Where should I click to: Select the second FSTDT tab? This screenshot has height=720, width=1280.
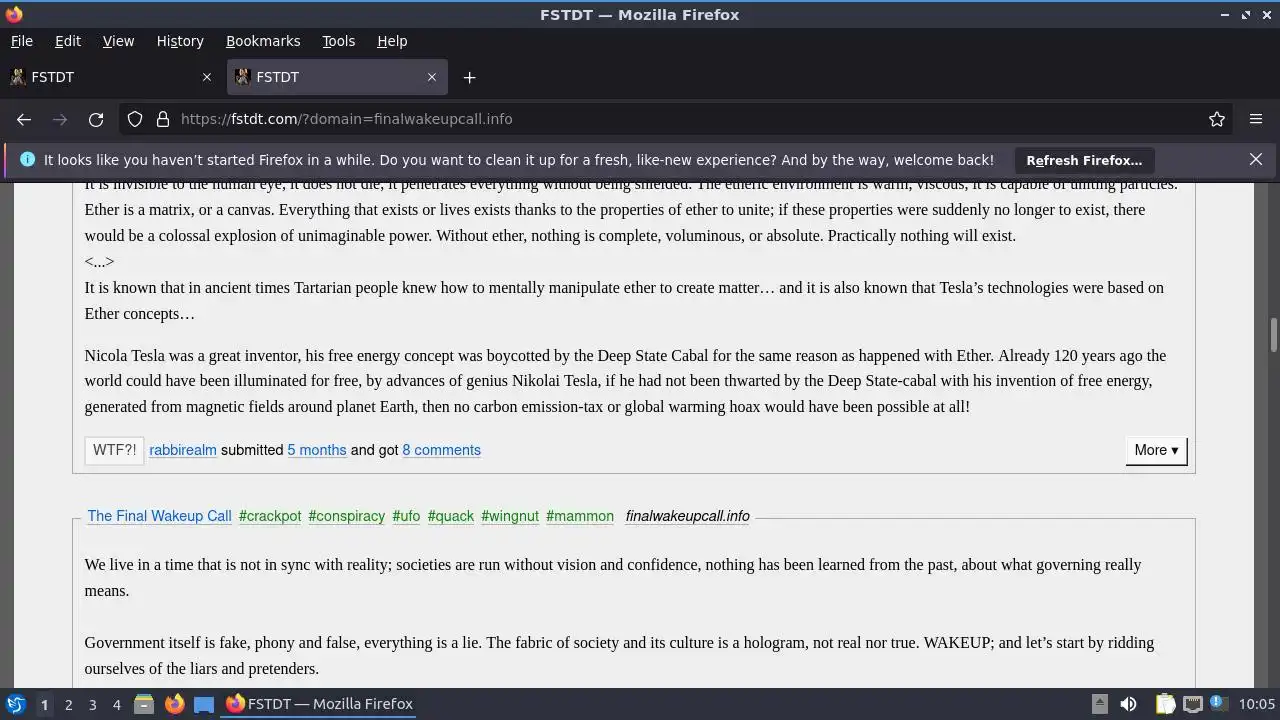(x=335, y=77)
